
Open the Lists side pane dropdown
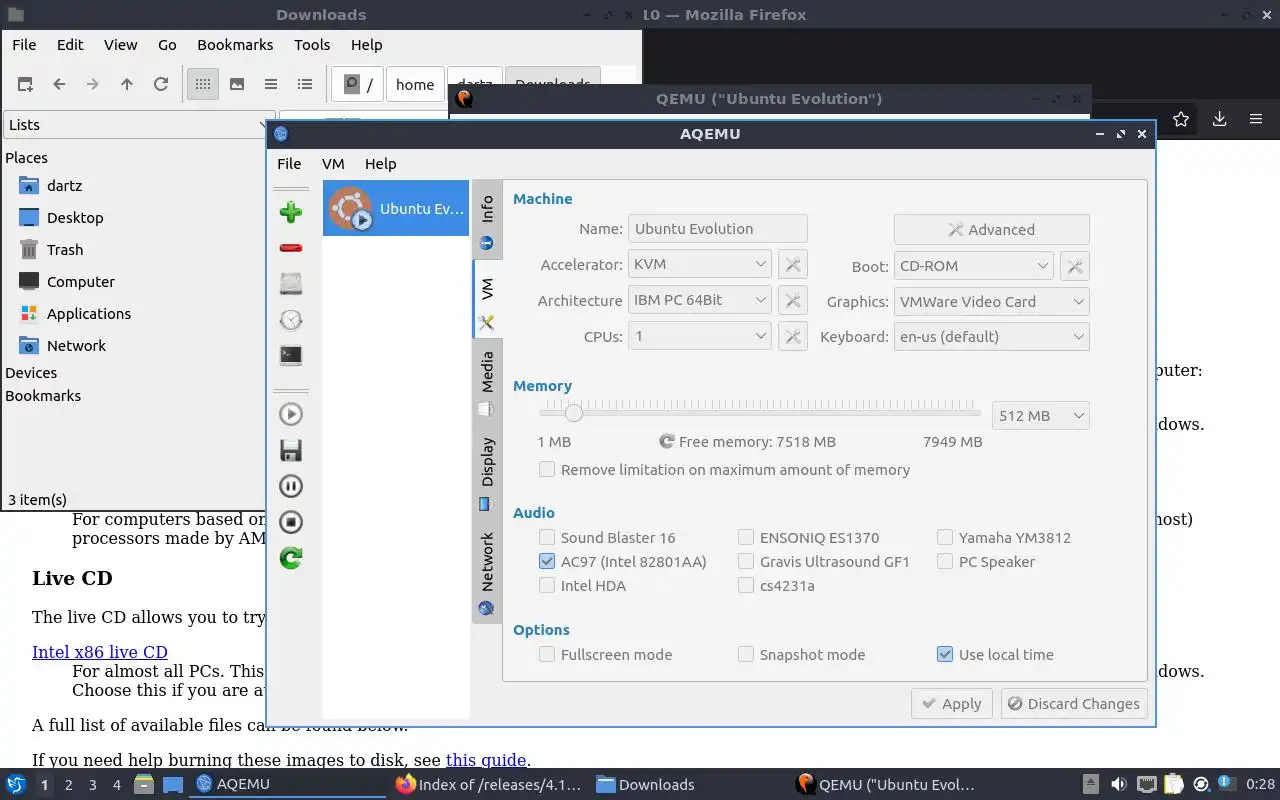(x=139, y=125)
